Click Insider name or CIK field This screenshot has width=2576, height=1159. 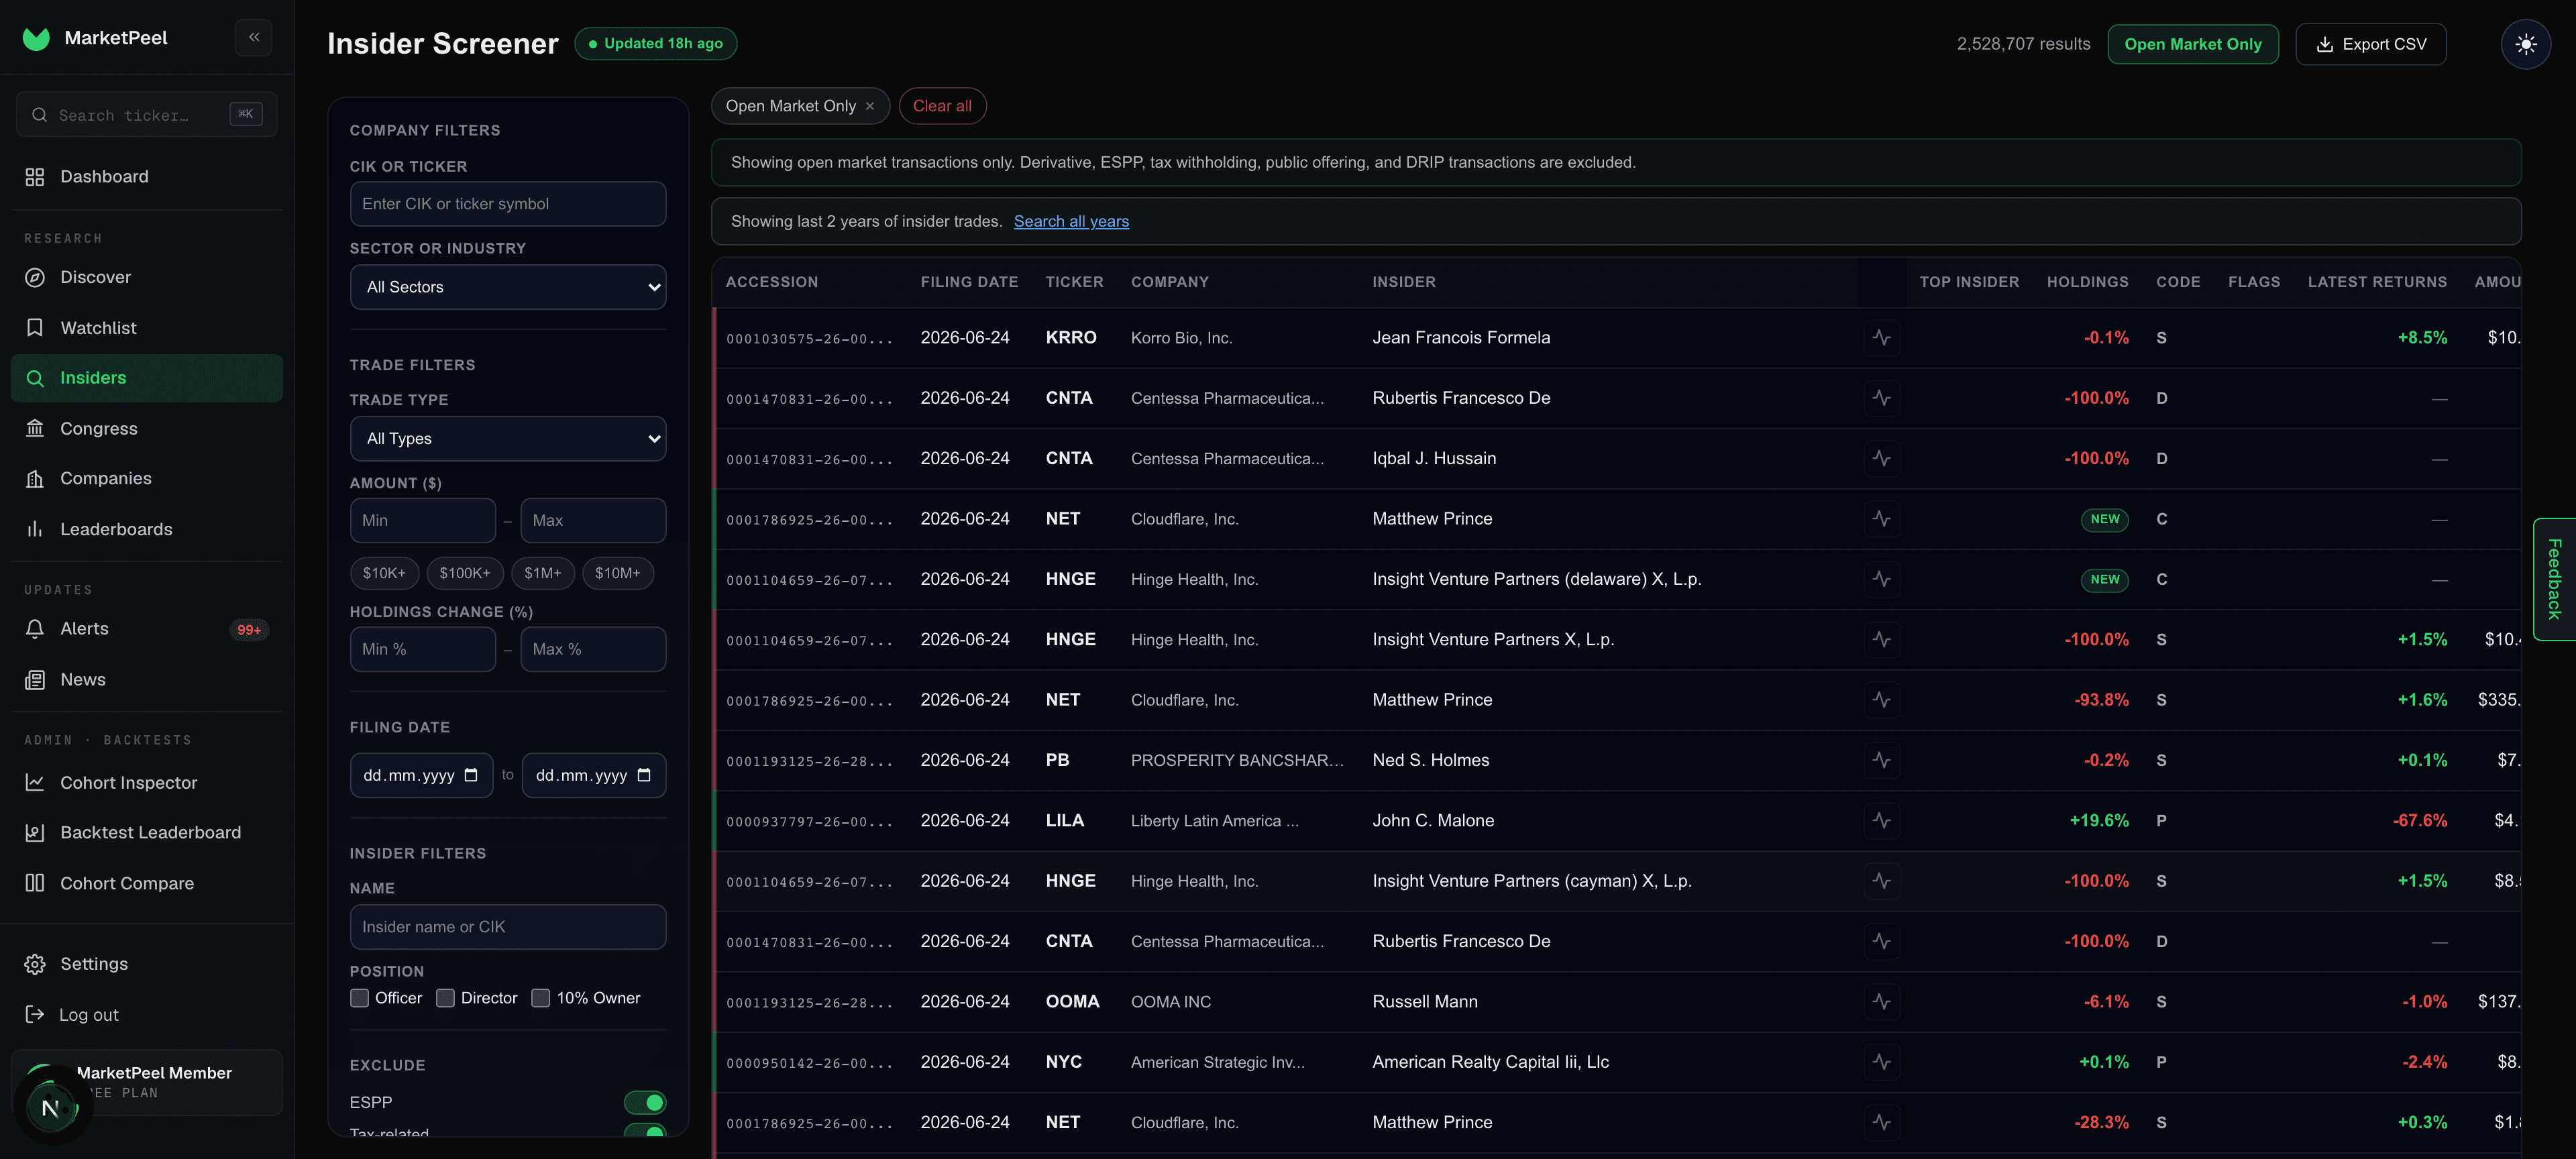(x=508, y=927)
